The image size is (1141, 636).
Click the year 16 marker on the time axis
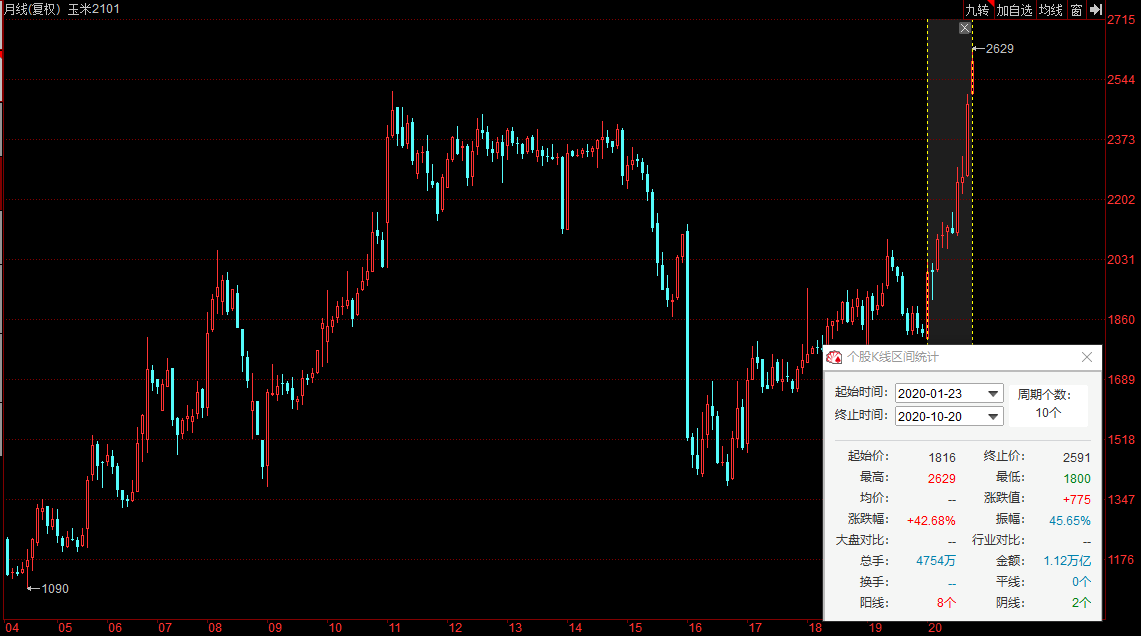(696, 628)
